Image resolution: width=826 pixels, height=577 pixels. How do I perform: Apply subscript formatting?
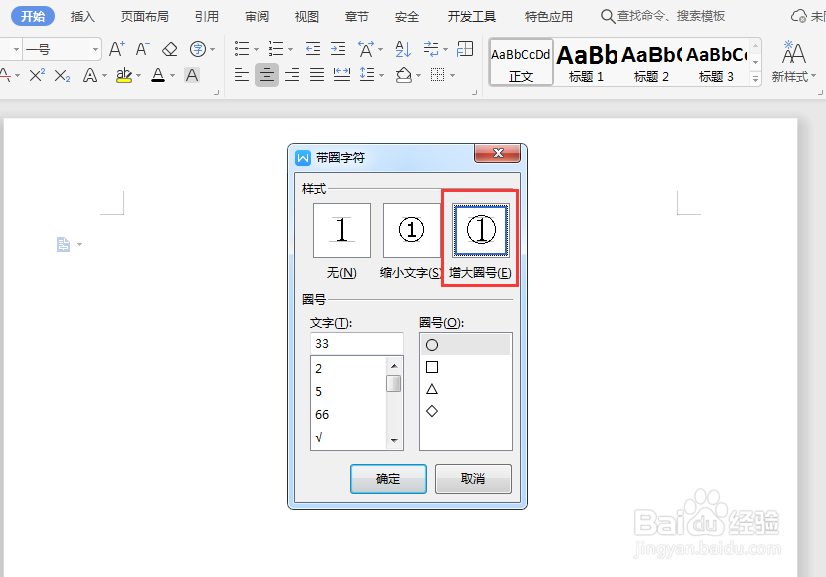pos(62,76)
